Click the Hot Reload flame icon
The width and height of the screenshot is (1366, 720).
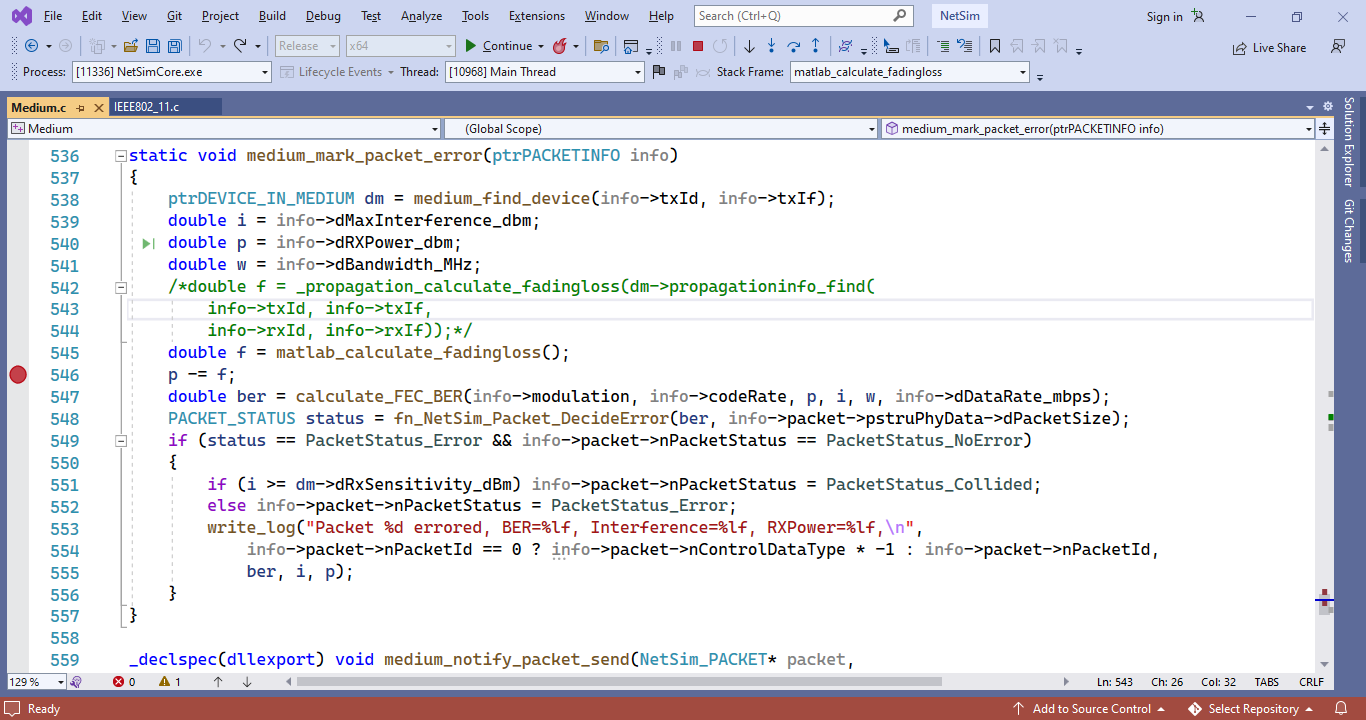pos(560,46)
